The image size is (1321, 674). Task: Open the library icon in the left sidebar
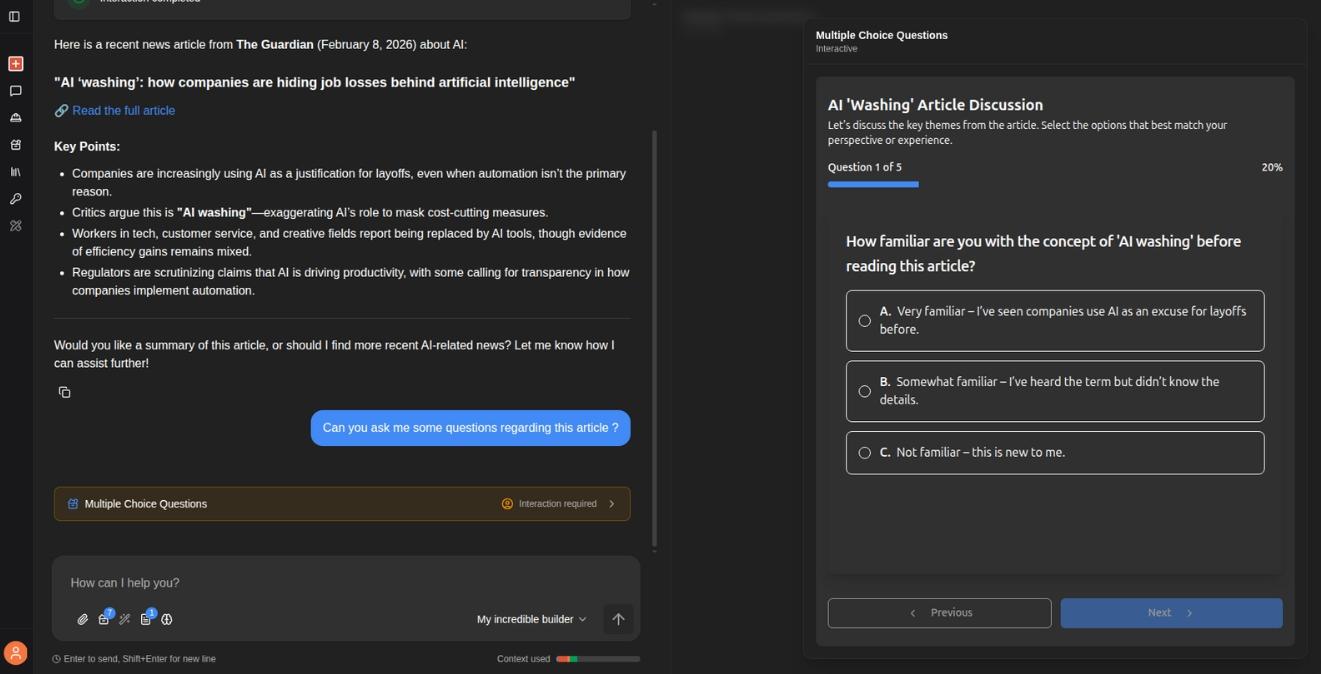click(x=15, y=171)
